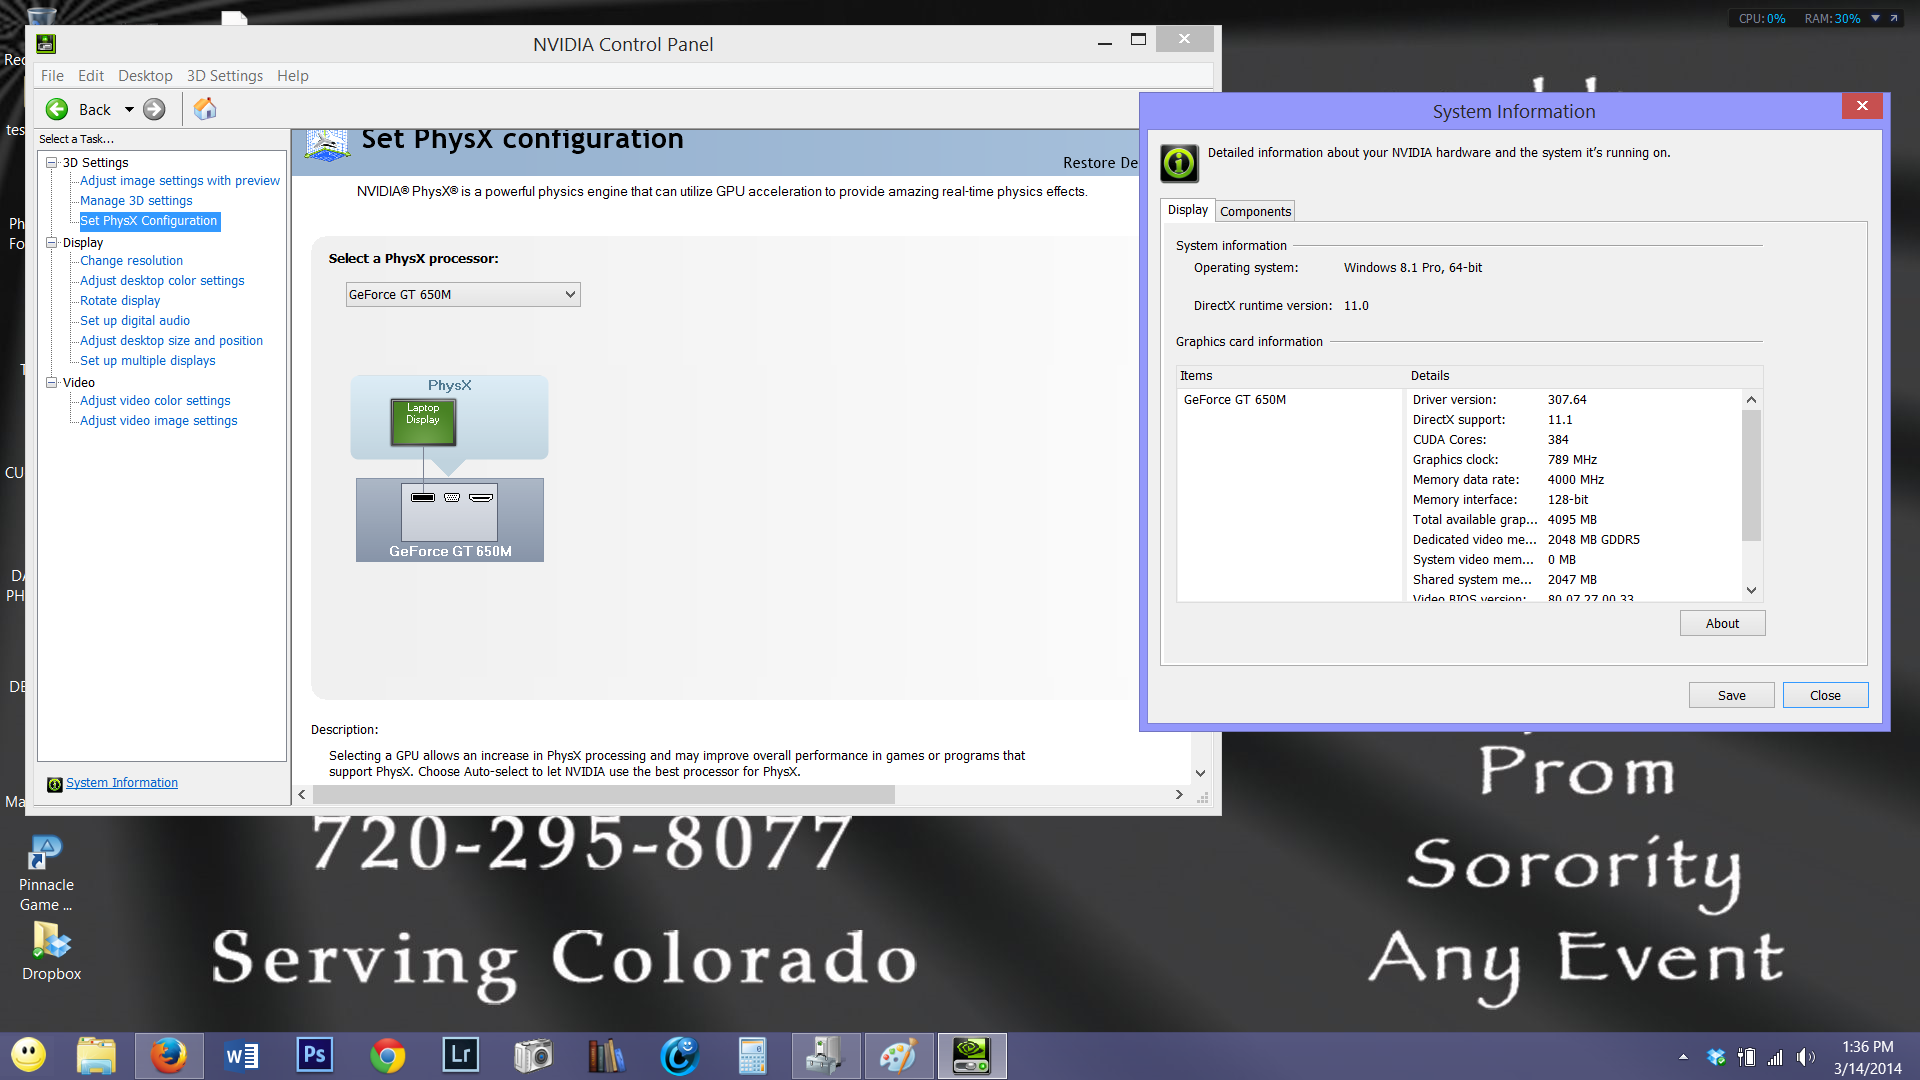Click the horizontal scrollbar right arrow
Screen dimensions: 1920x1080
(1179, 794)
